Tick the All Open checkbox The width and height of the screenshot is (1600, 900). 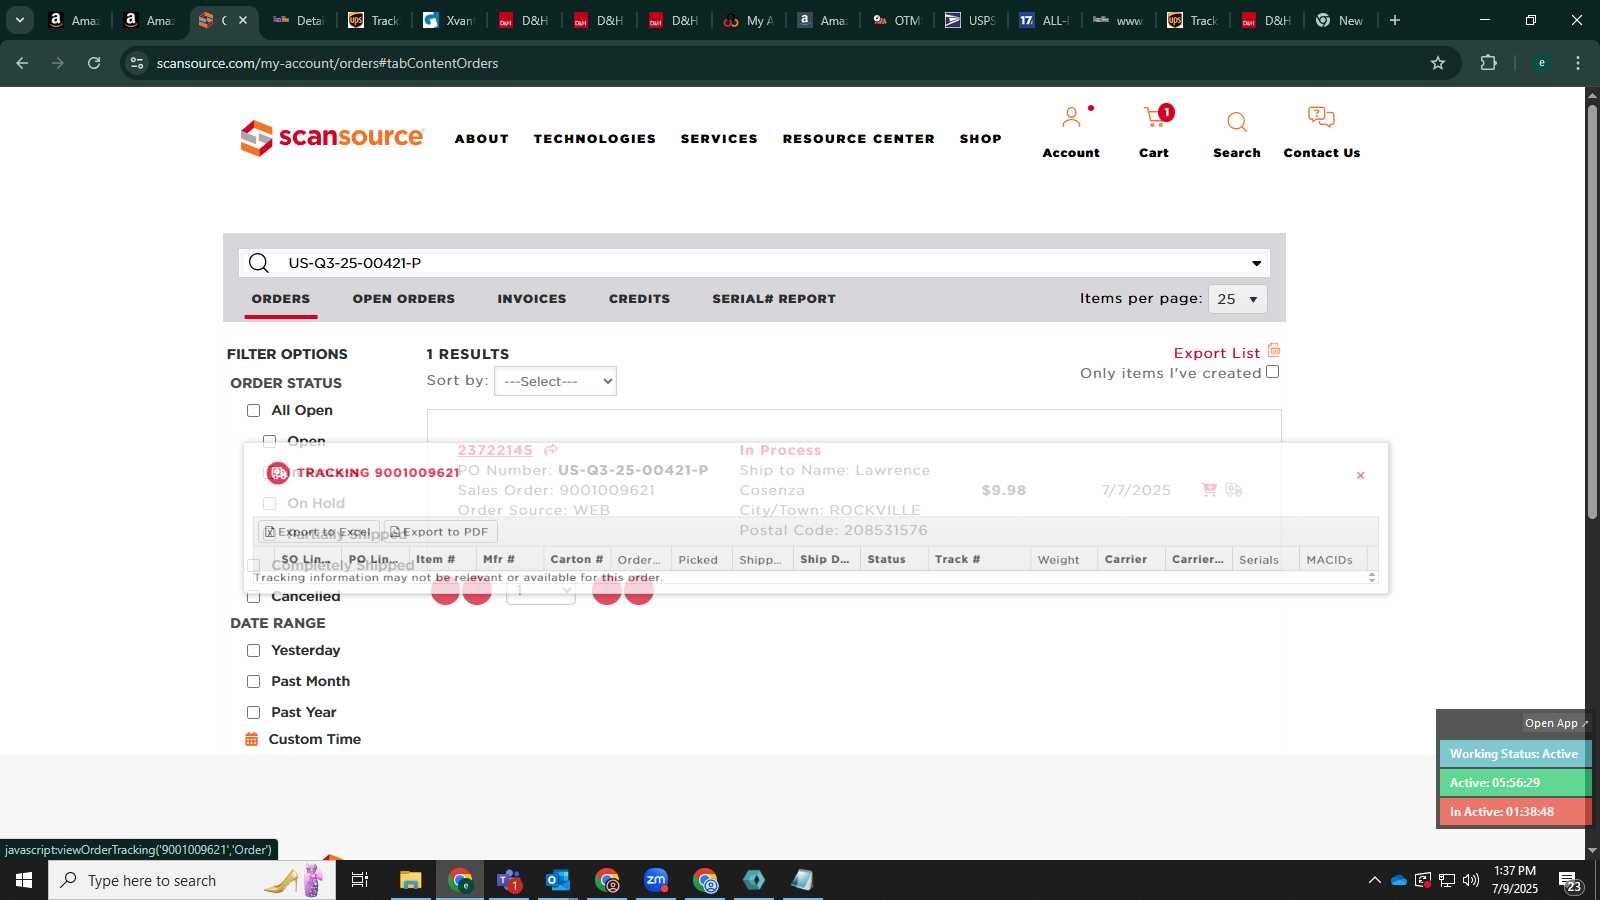pos(253,410)
